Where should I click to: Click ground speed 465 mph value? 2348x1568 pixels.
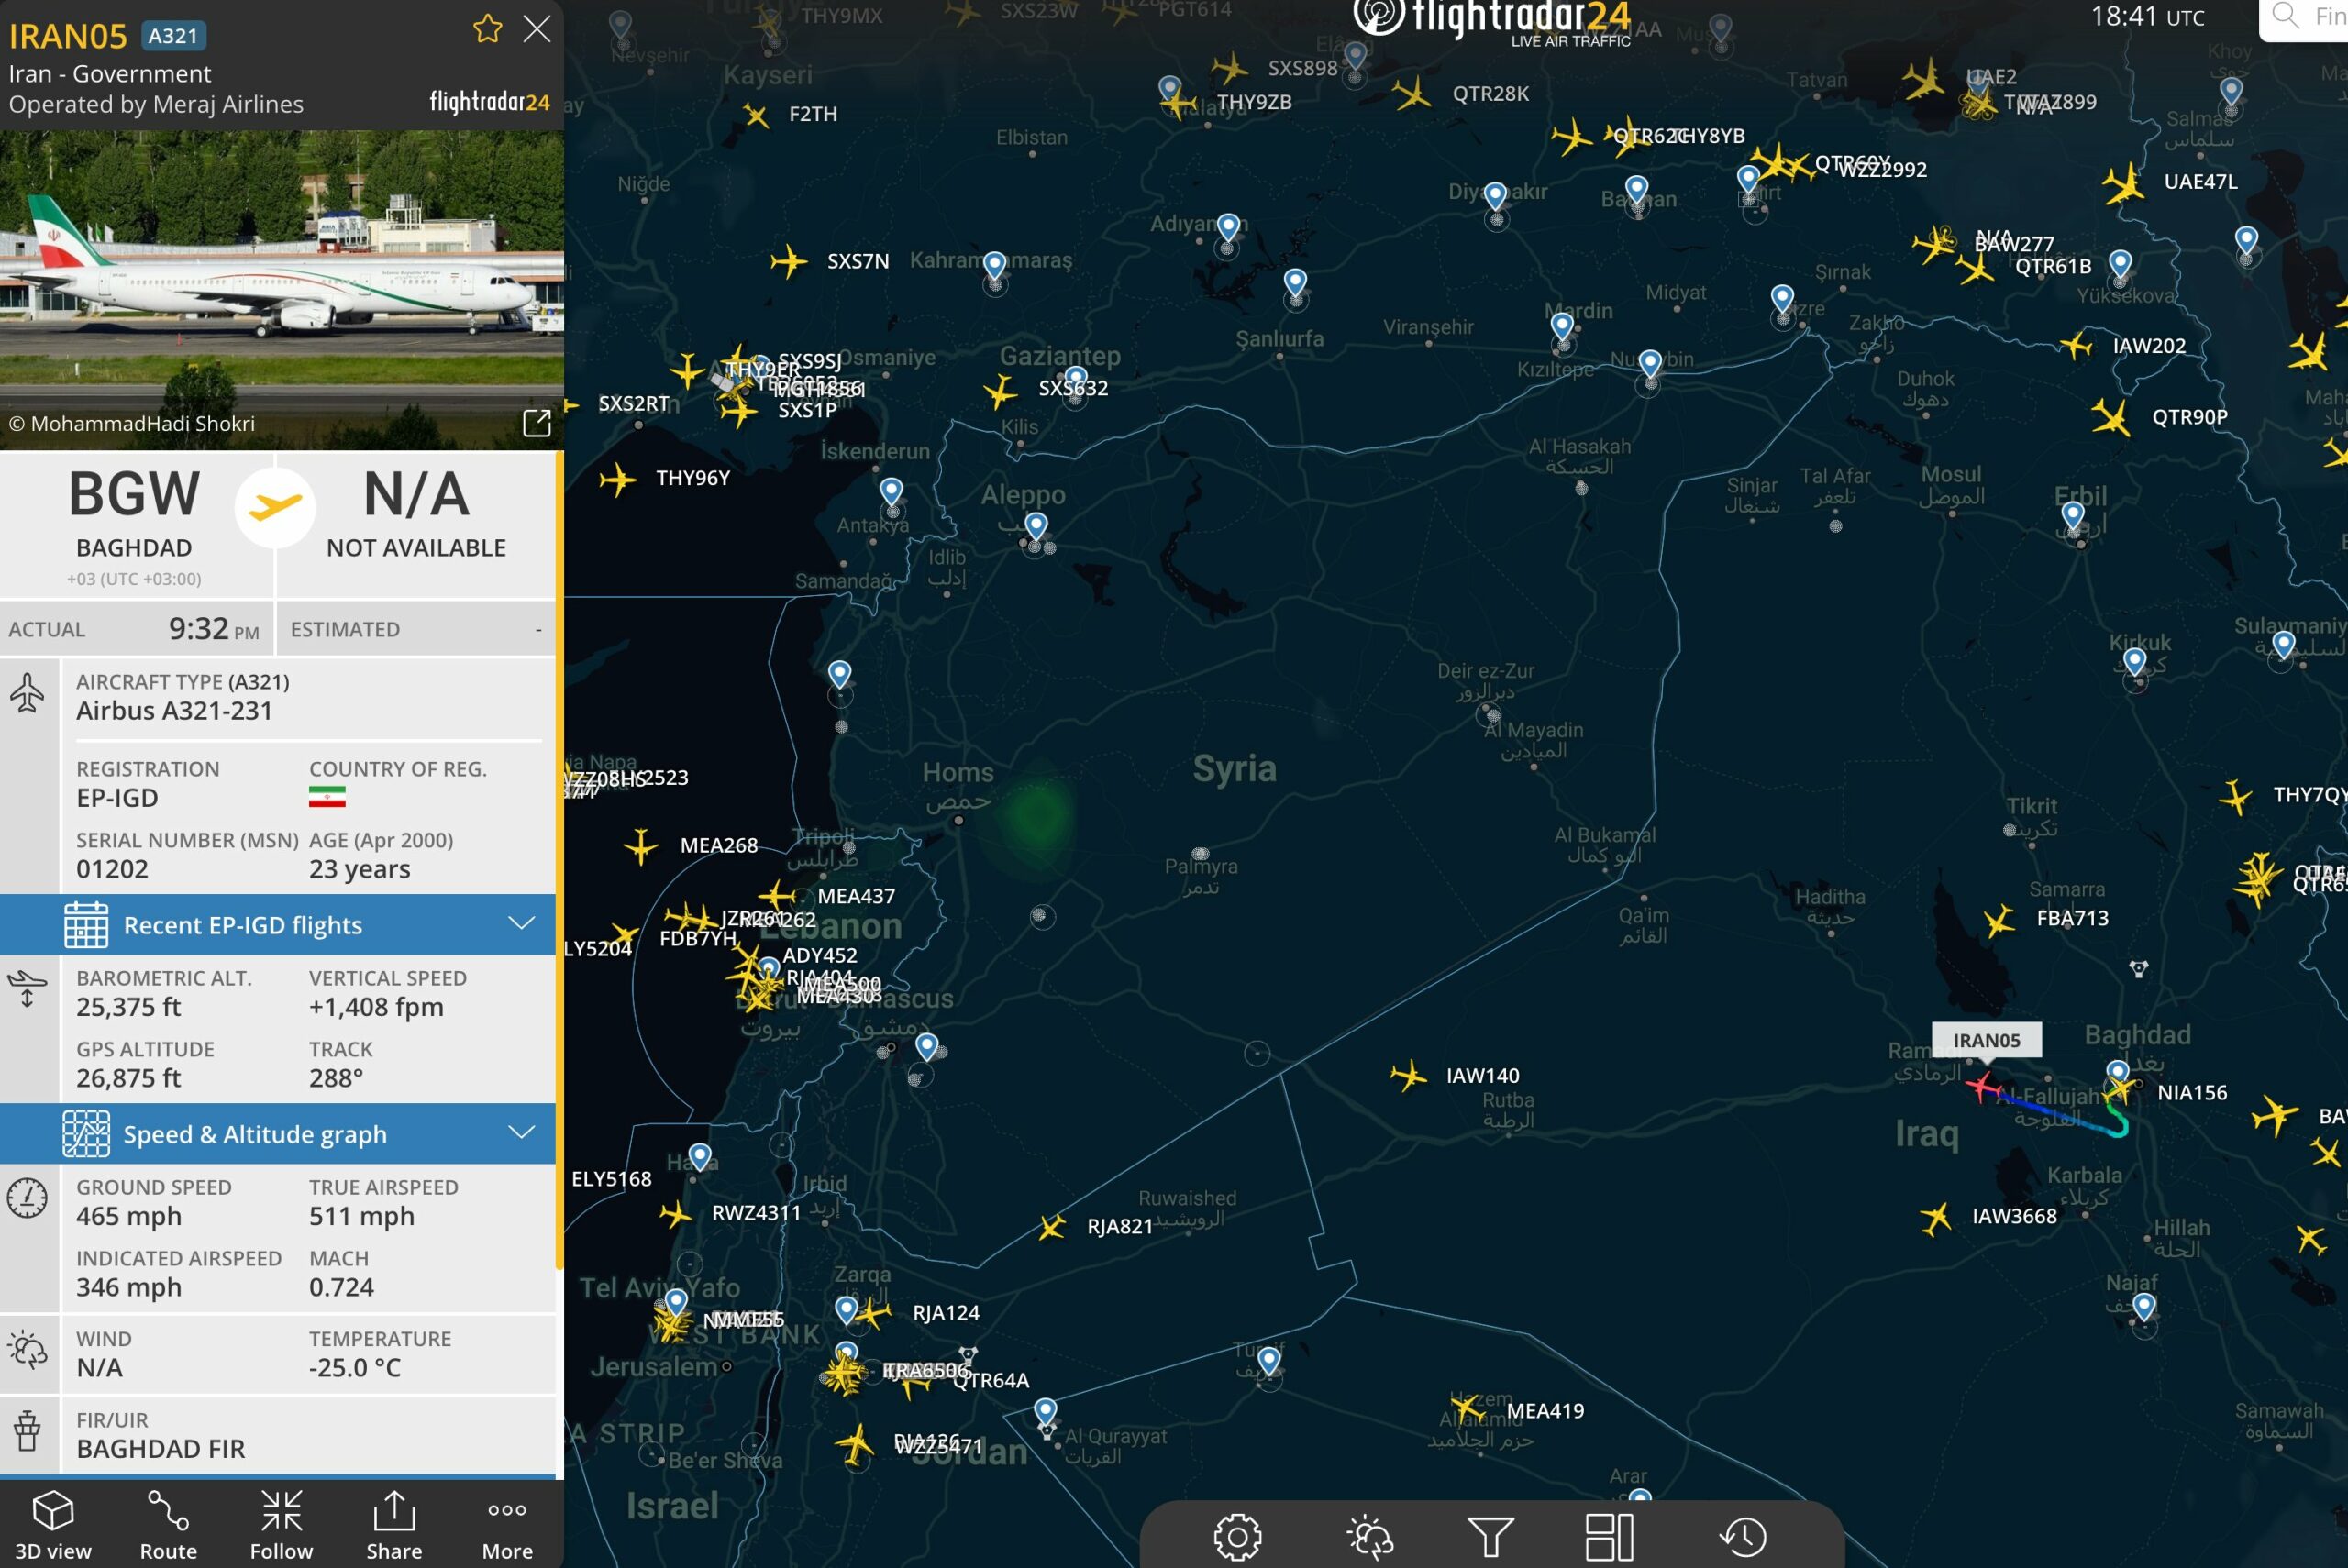point(129,1216)
